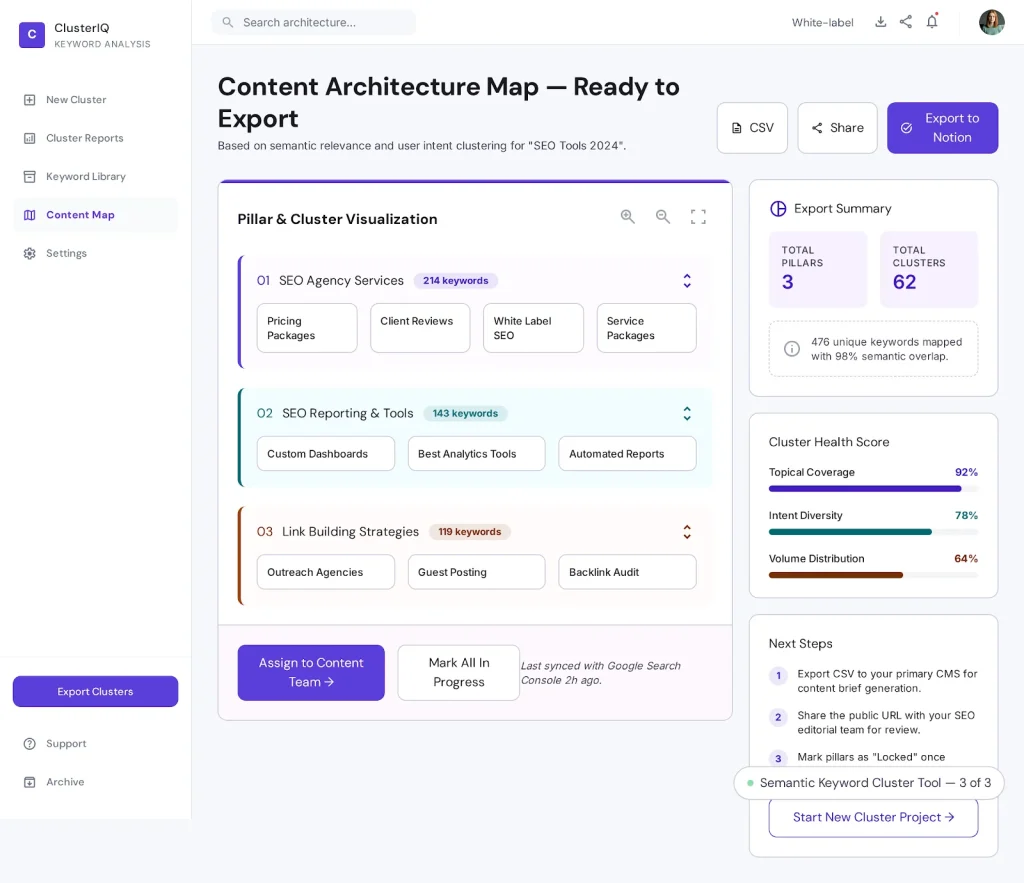
Task: Click the Keyword Library icon
Action: [29, 176]
